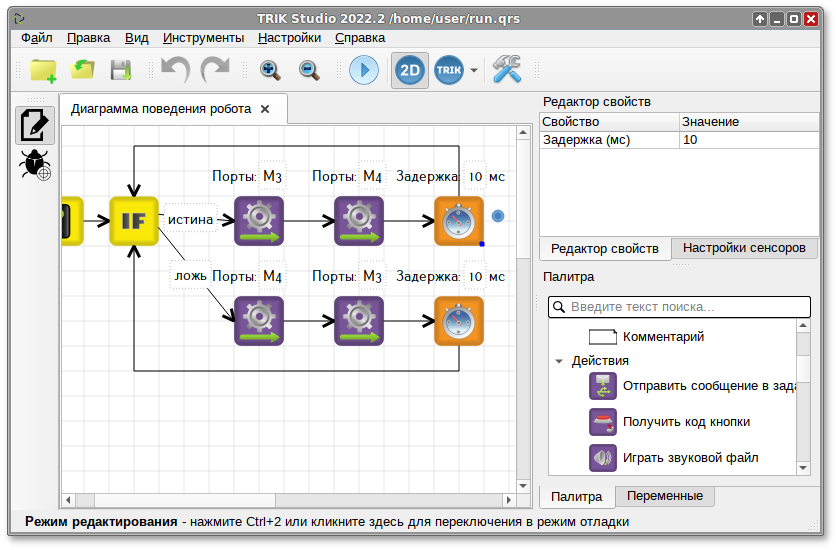
Task: Switch to the debug mode bug icon
Action: (36, 165)
